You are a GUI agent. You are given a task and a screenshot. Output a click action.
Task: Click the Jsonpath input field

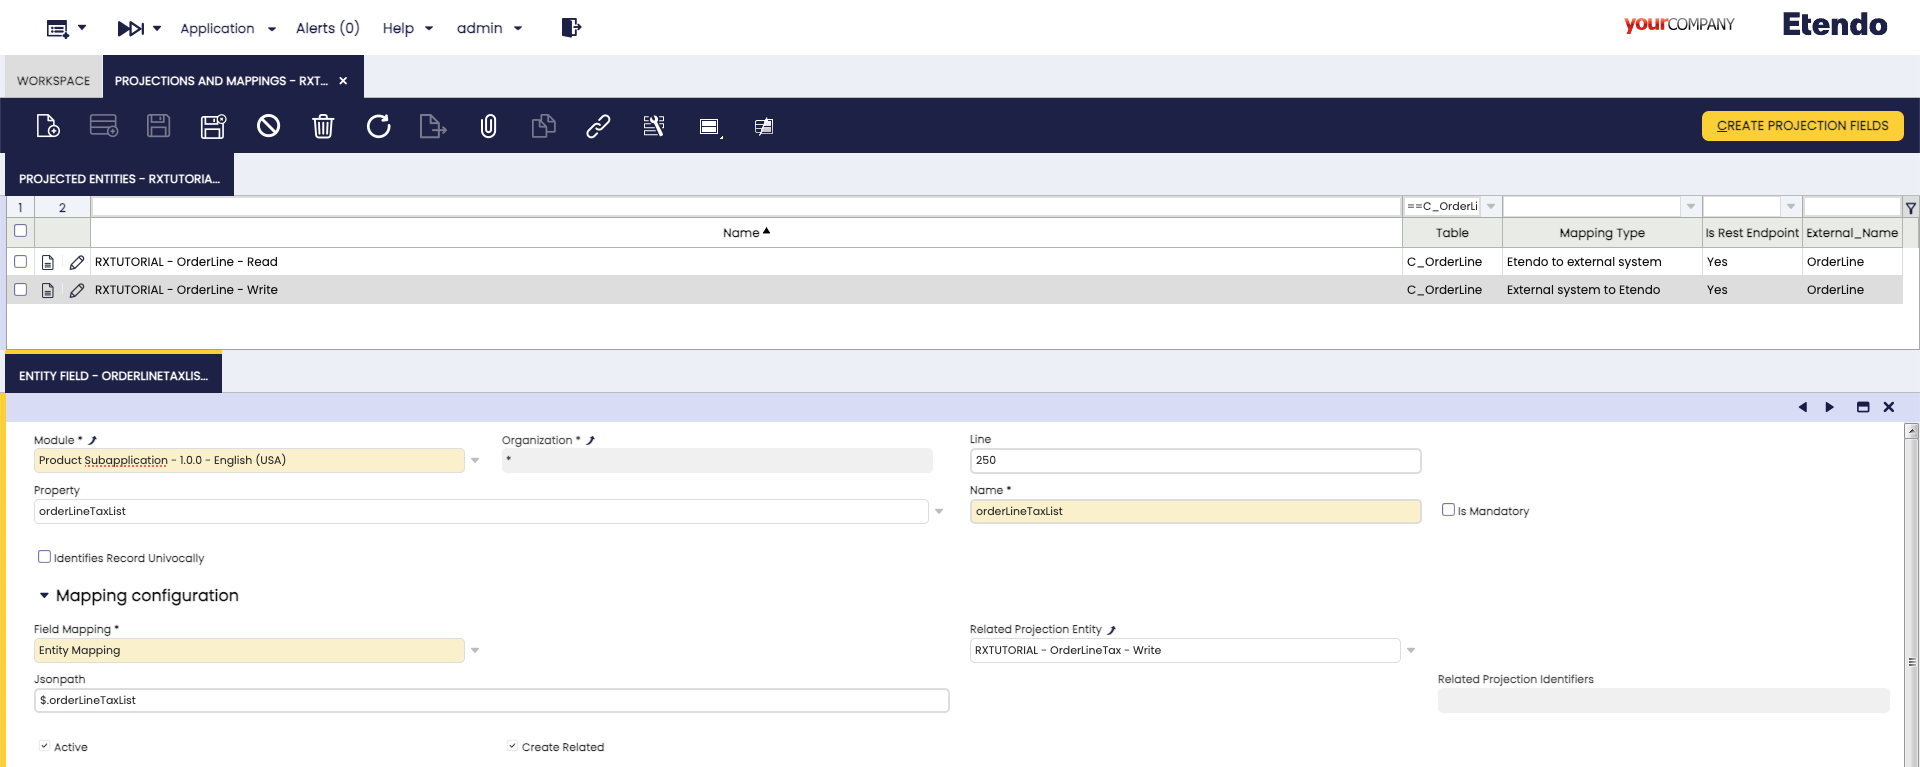pos(491,701)
